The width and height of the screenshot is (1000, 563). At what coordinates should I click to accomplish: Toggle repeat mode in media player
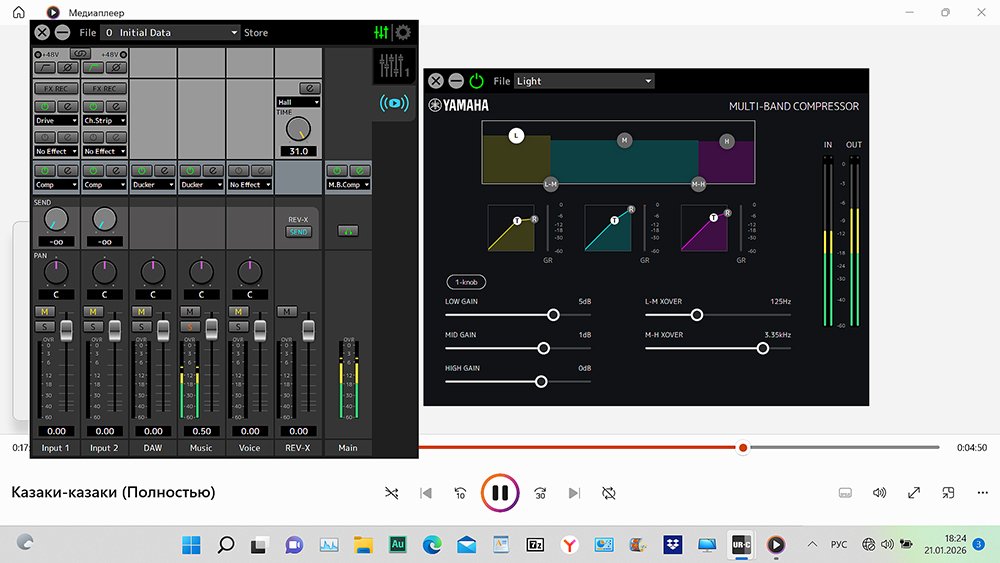tap(609, 493)
